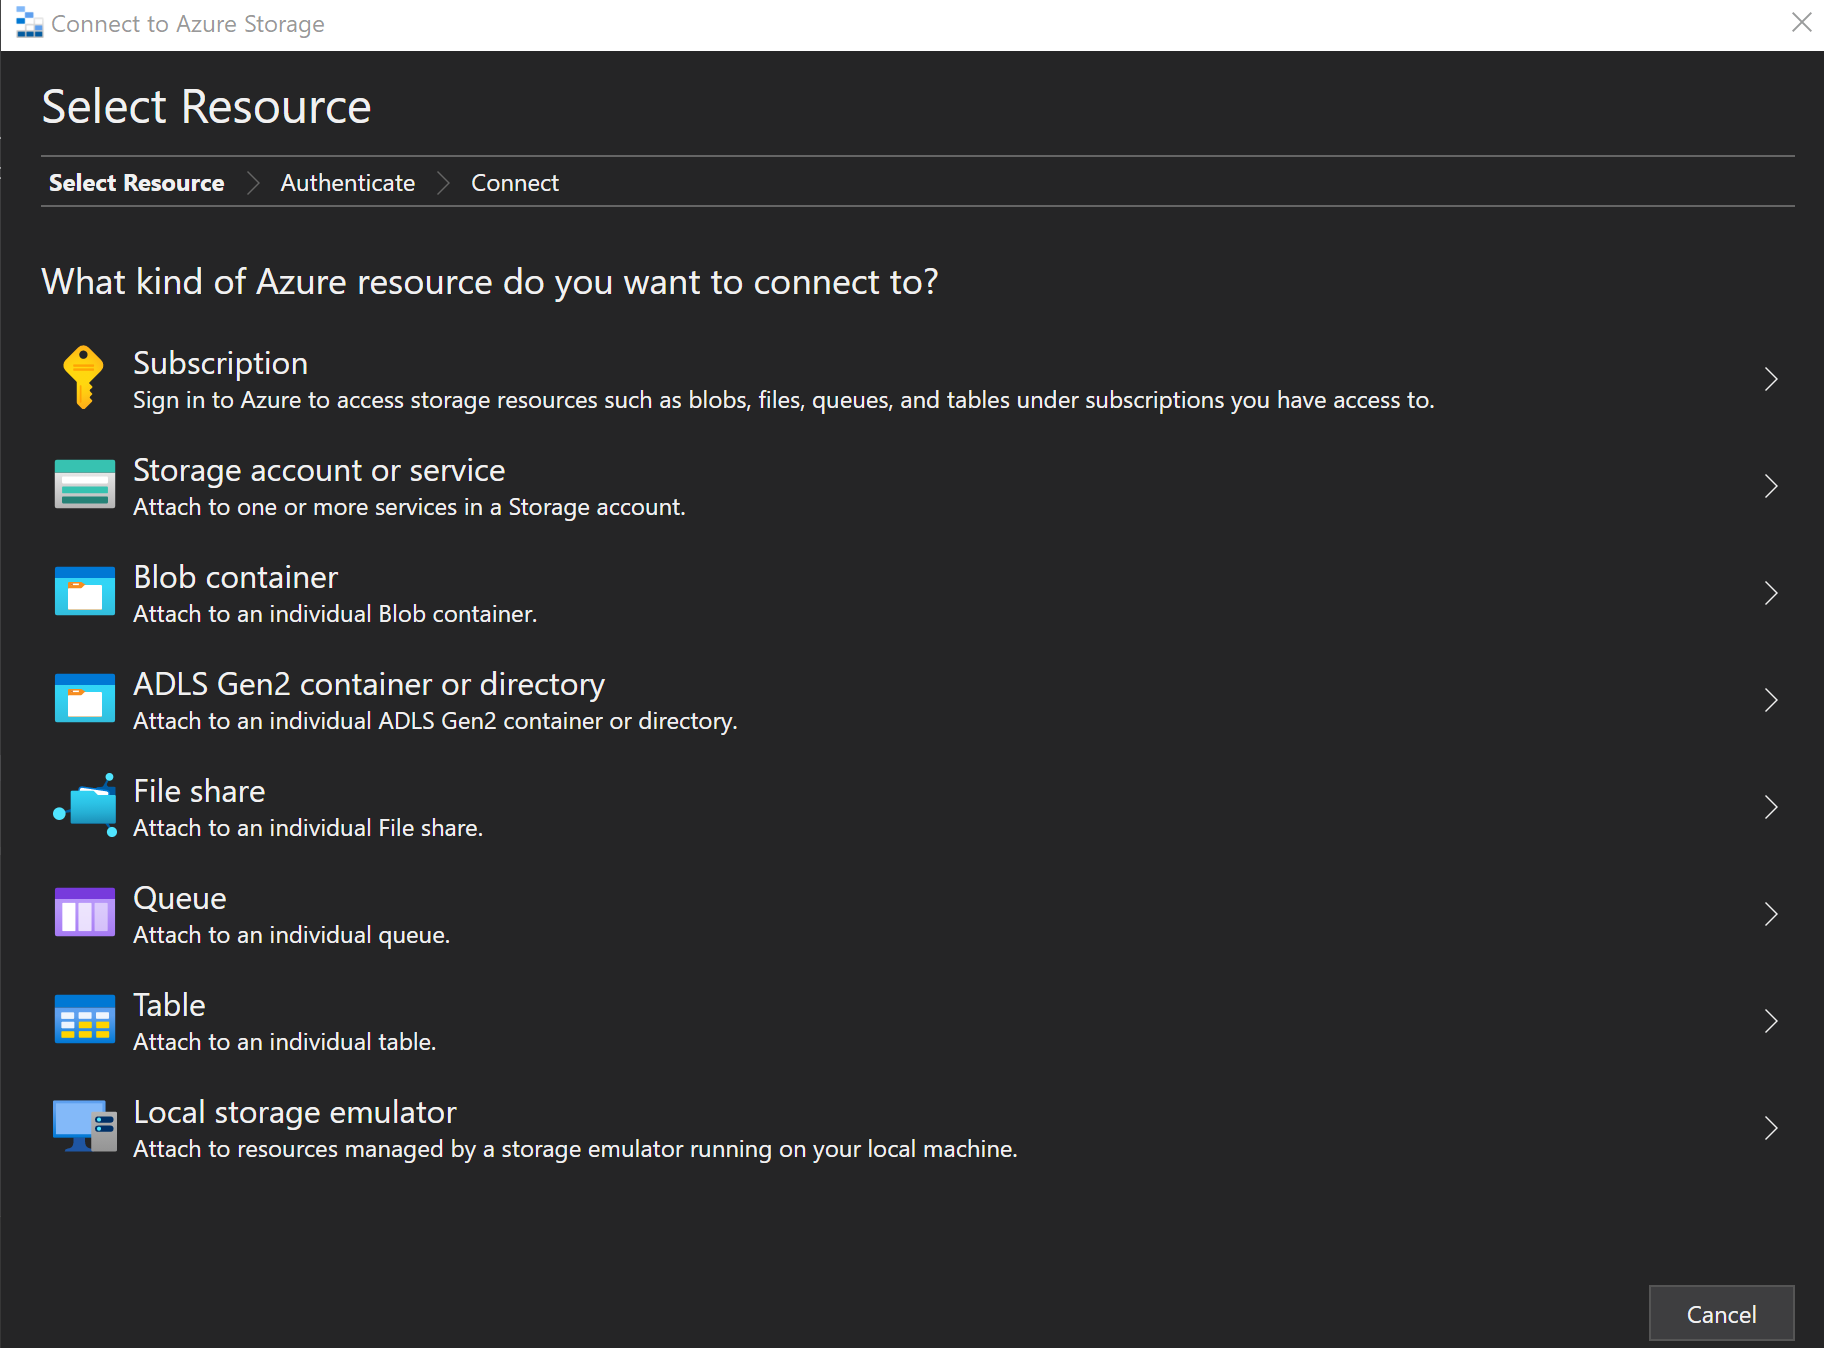Choose the ADLS Gen2 container icon
The height and width of the screenshot is (1348, 1824).
pos(84,699)
